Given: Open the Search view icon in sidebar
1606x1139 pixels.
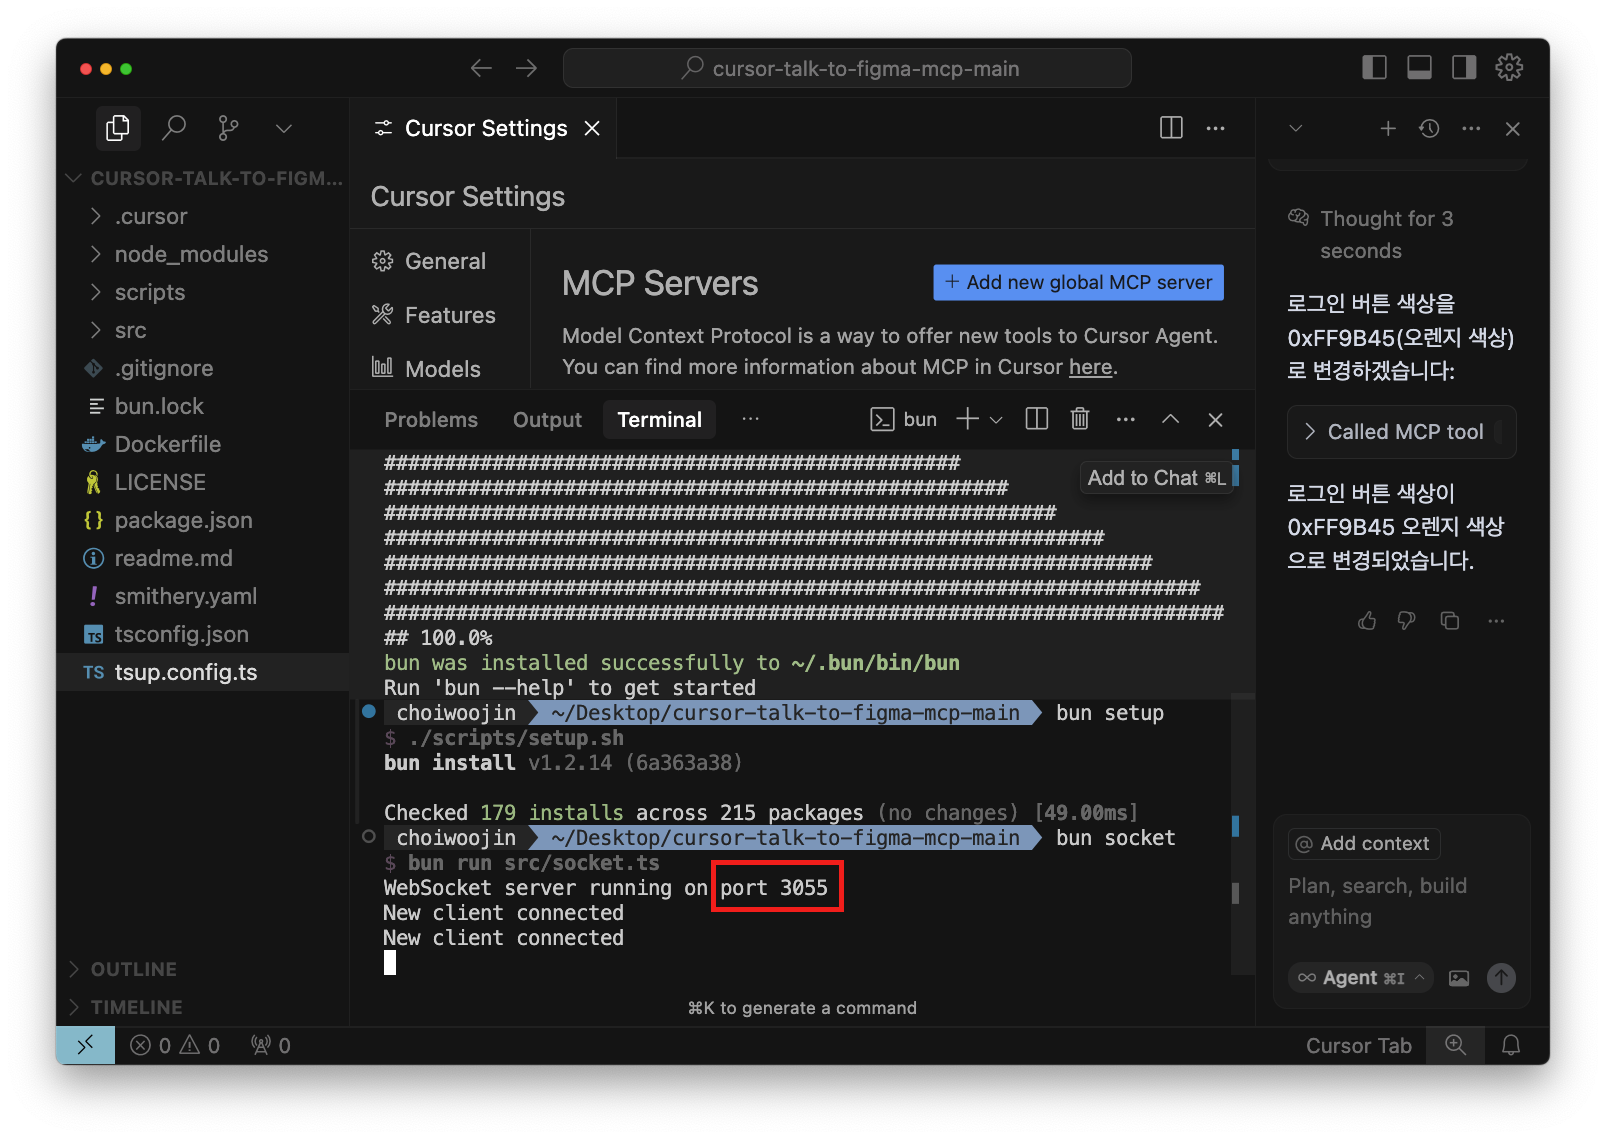Looking at the screenshot, I should point(174,128).
